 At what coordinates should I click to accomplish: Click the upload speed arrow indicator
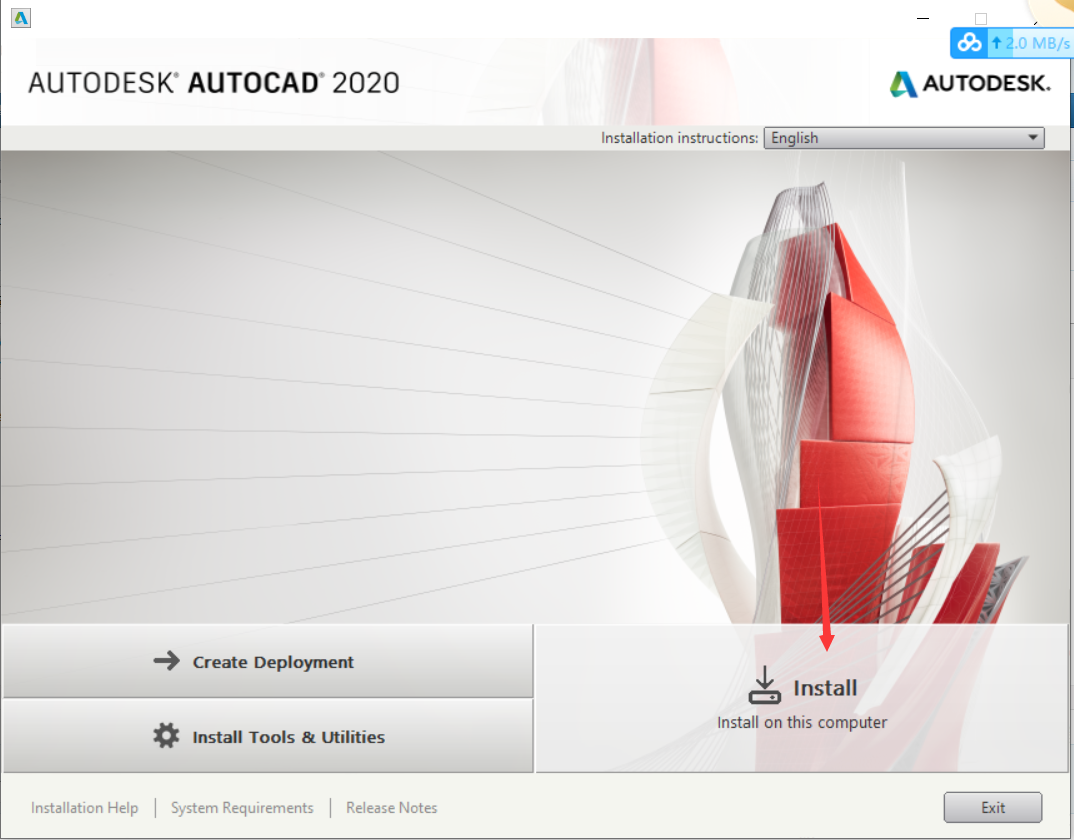(x=996, y=43)
